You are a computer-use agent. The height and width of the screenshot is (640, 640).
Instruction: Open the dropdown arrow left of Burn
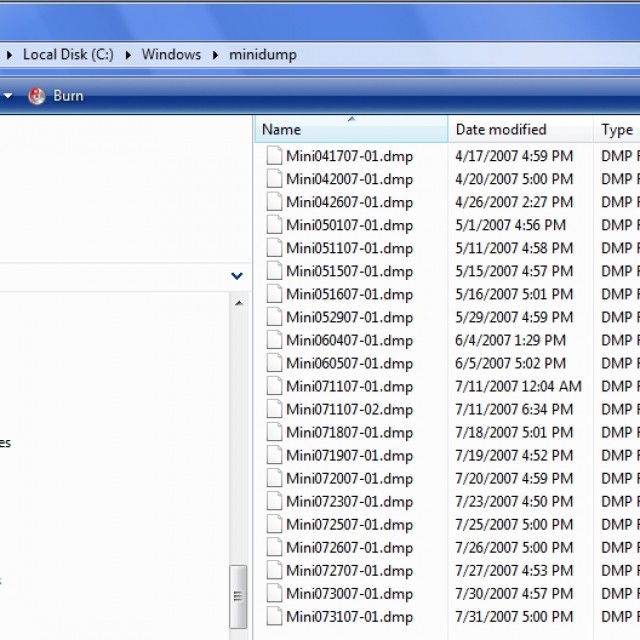pyautogui.click(x=8, y=96)
